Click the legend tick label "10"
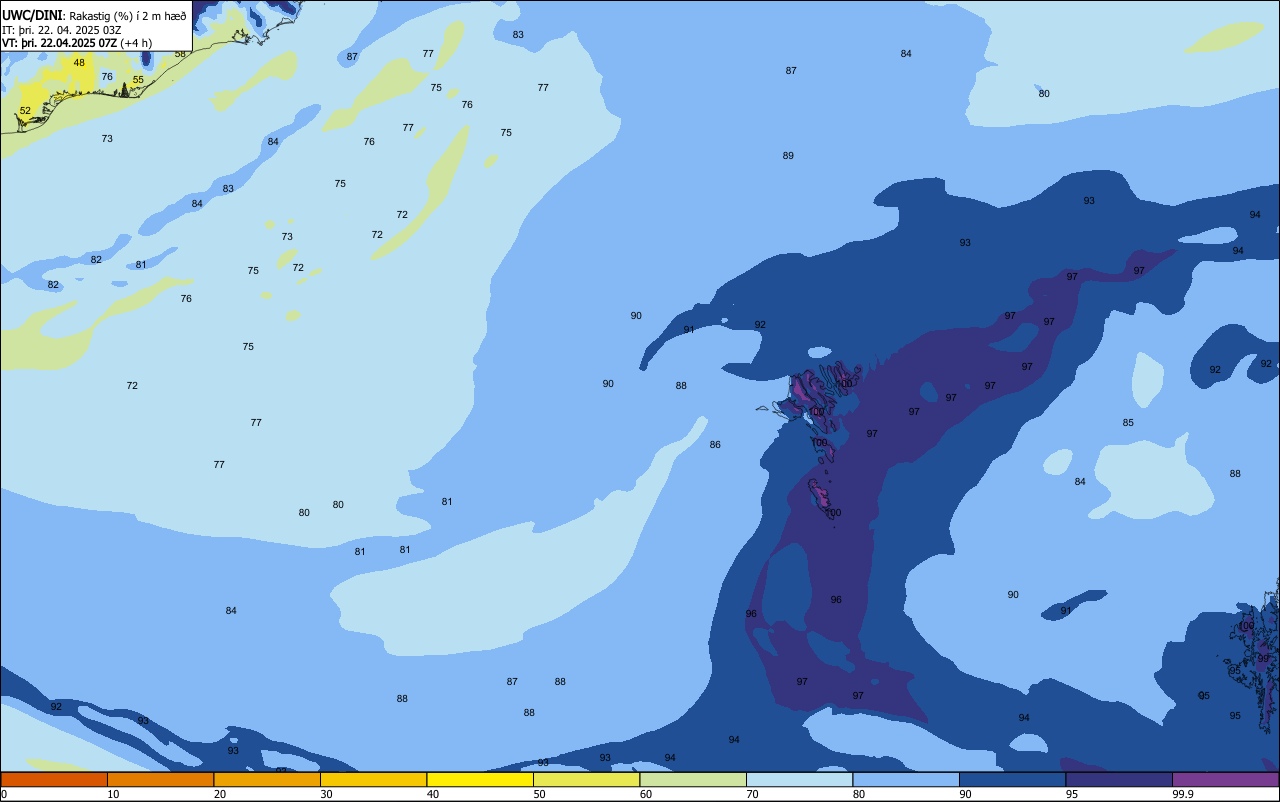The height and width of the screenshot is (802, 1280). 114,794
